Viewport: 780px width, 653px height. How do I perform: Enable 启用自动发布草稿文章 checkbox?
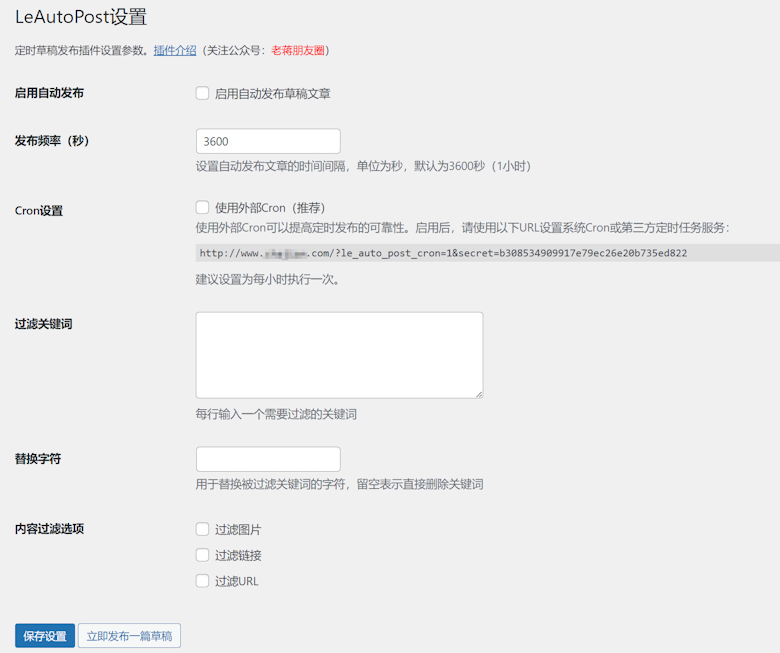202,93
